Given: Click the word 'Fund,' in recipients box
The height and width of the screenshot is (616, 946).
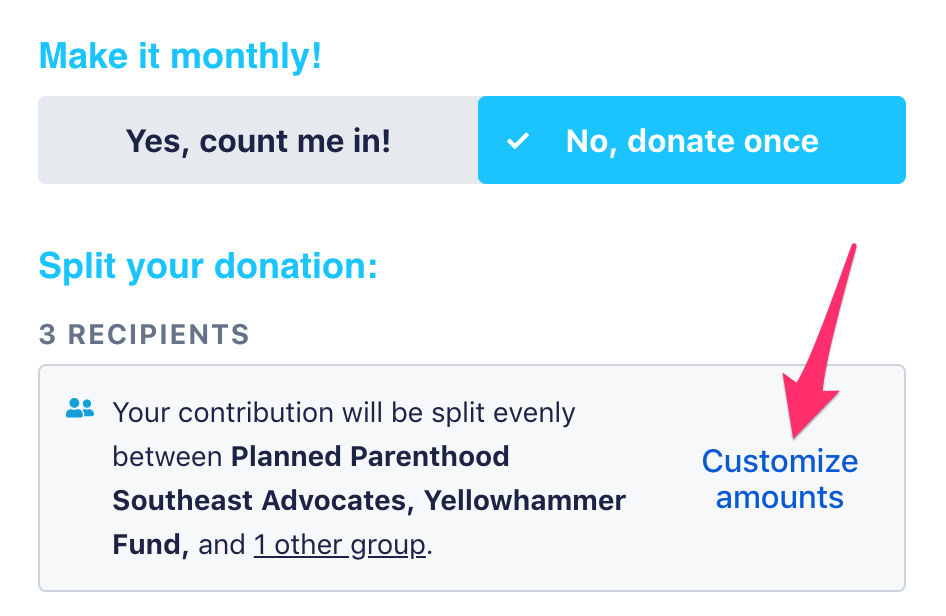Looking at the screenshot, I should [x=151, y=545].
